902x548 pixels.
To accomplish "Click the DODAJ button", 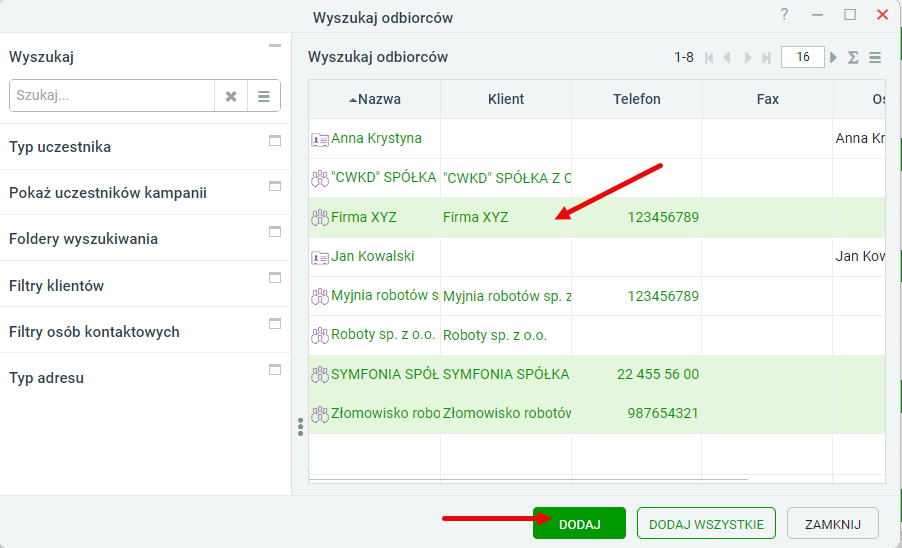I will pos(579,523).
